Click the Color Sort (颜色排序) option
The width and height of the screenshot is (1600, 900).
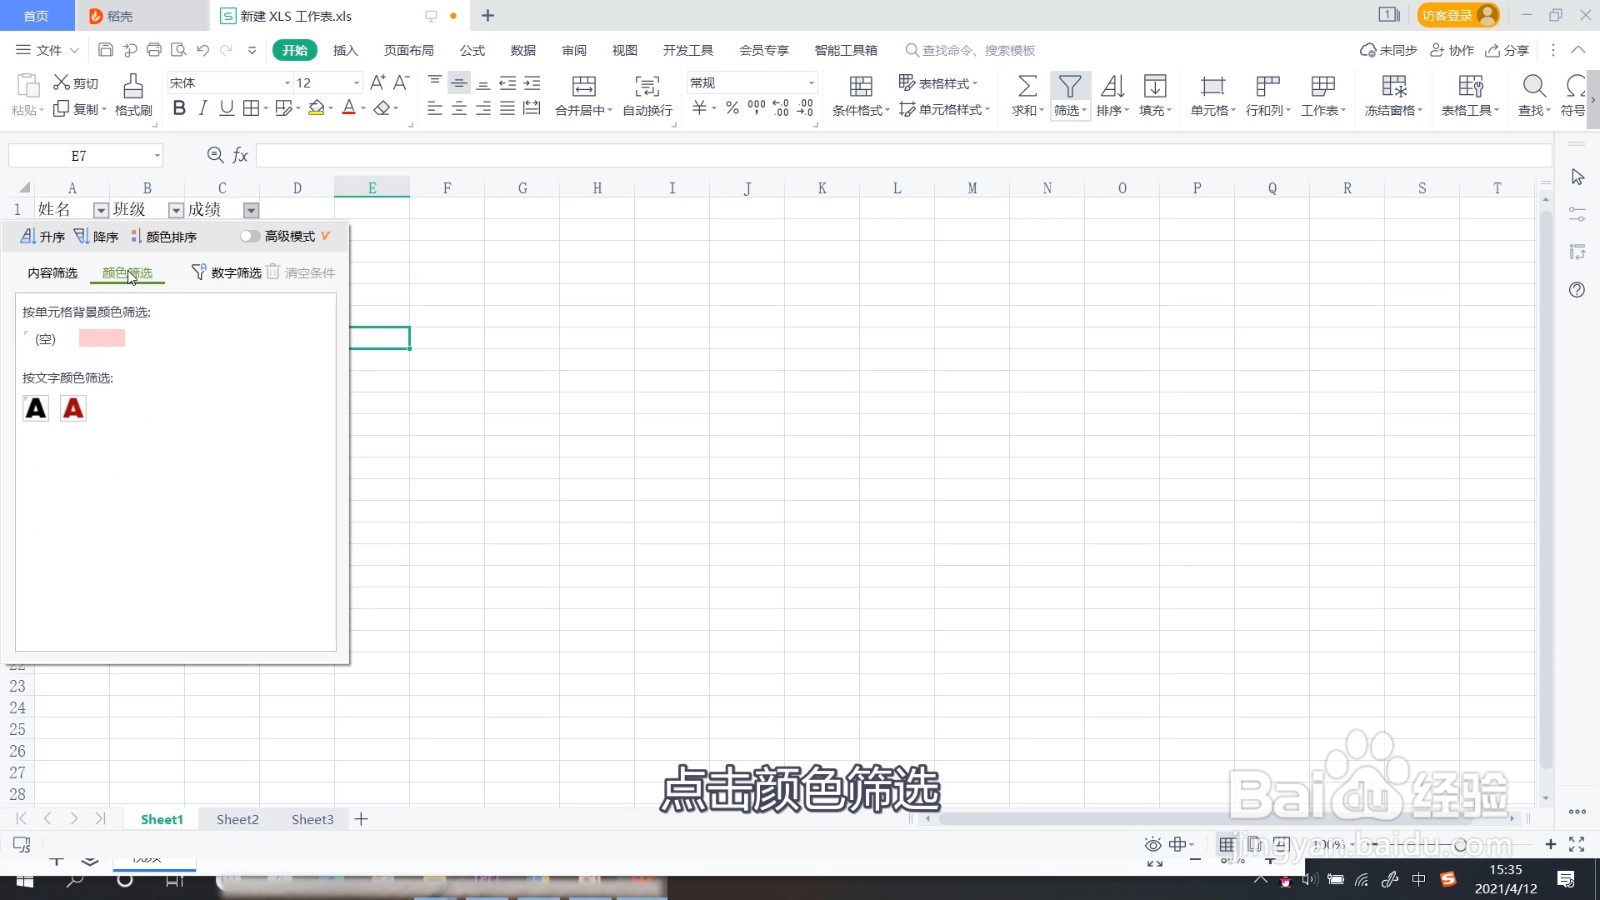coord(164,237)
